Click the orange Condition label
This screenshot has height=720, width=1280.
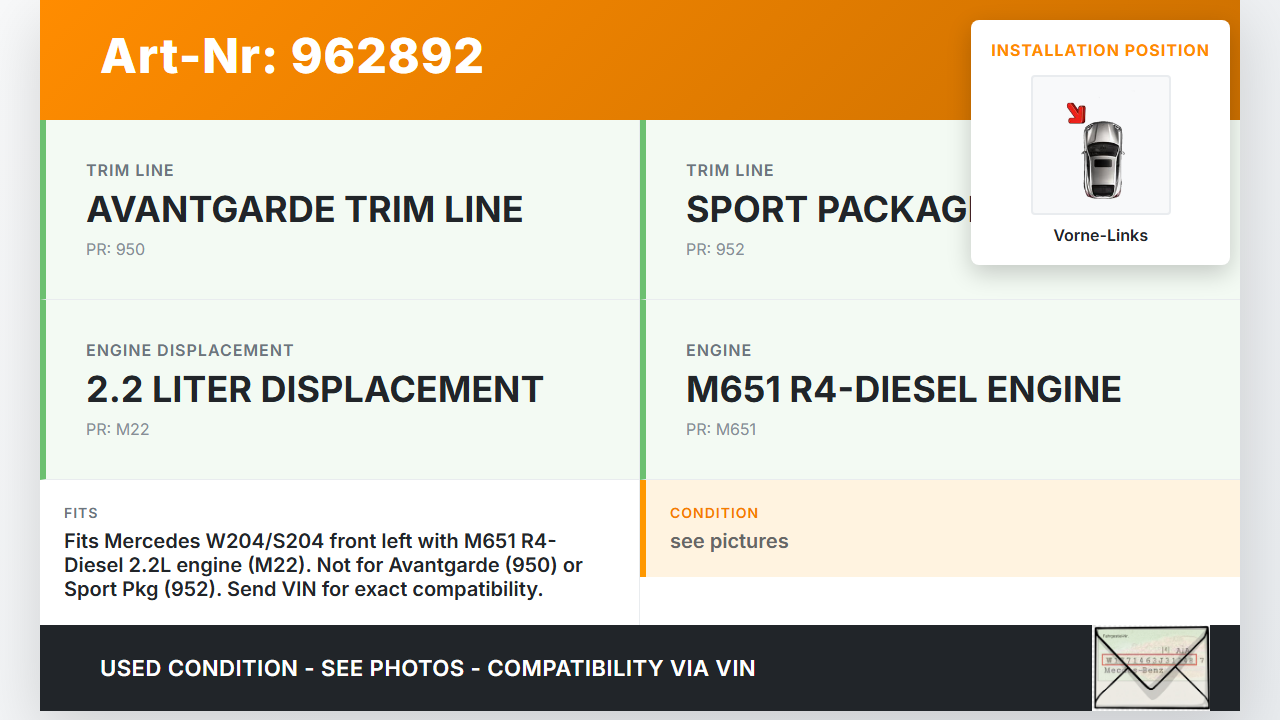coord(714,513)
